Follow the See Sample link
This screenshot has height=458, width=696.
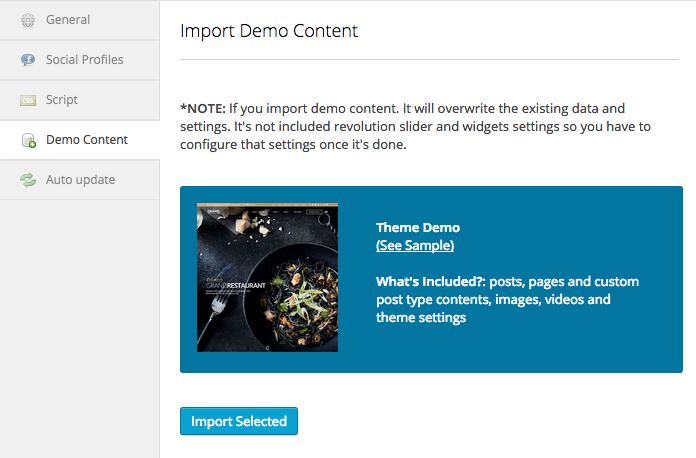click(415, 245)
